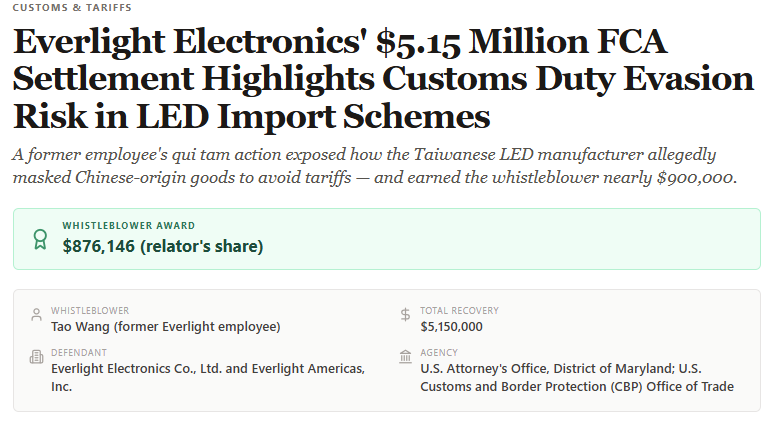
Task: Click the Everlight Electronics article headline
Action: point(383,78)
